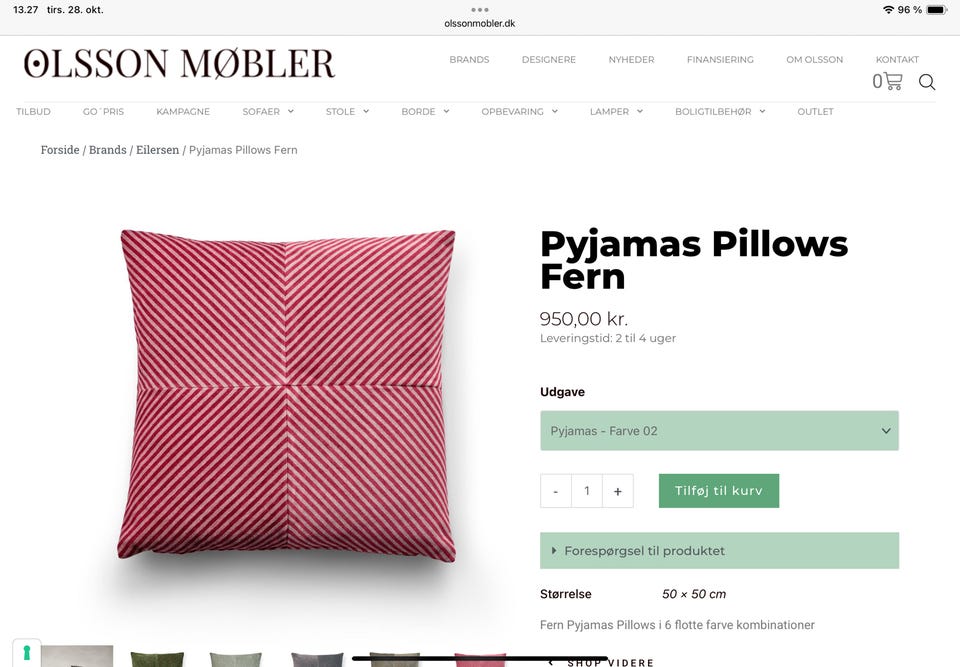This screenshot has width=960, height=667.
Task: Decrease quantity with the minus button
Action: tap(555, 491)
